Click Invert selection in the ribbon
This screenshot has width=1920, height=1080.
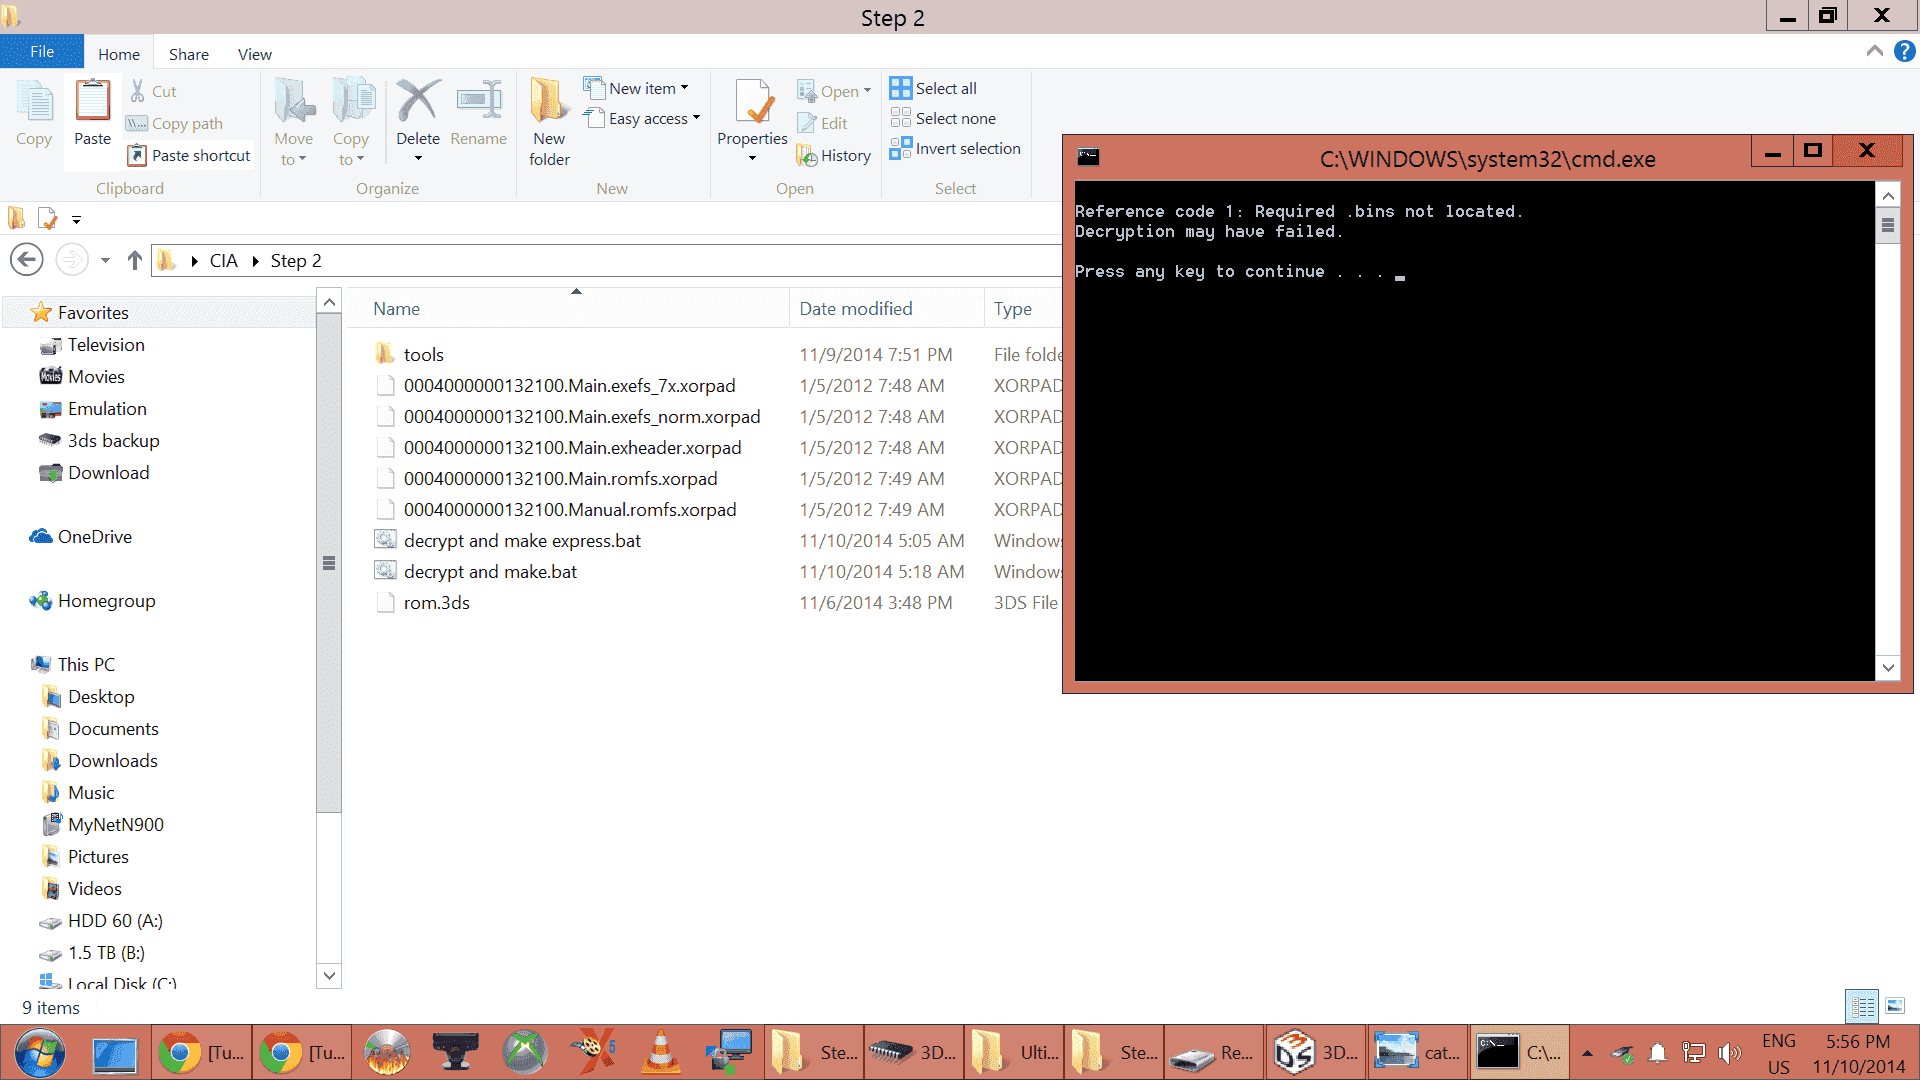[956, 148]
